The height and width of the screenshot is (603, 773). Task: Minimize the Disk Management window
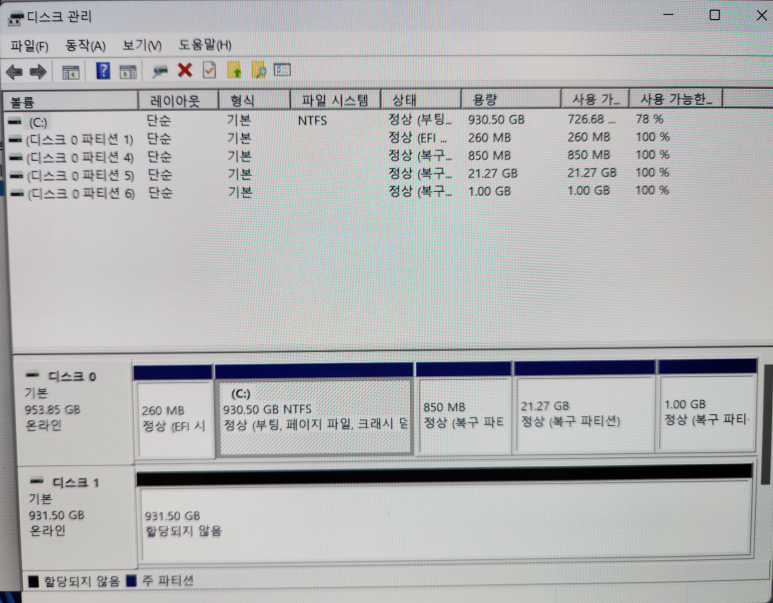pyautogui.click(x=668, y=15)
